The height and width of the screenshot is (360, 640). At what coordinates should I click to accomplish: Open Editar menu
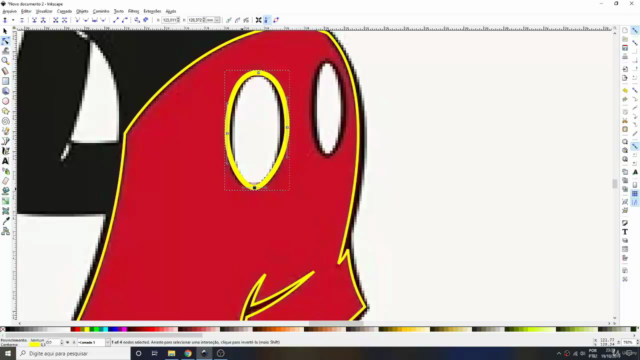26,11
